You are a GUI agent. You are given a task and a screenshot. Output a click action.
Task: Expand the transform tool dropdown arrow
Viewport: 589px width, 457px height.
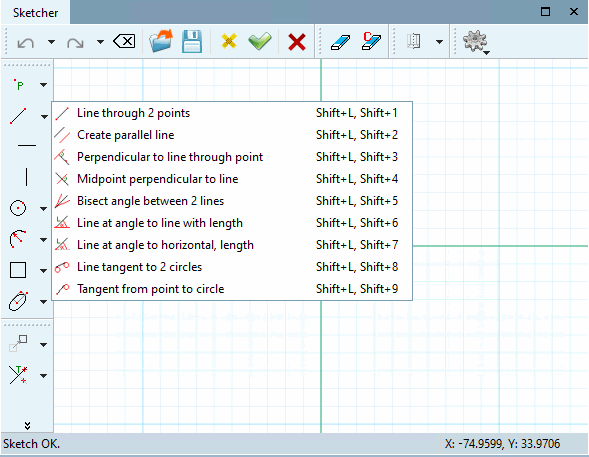click(44, 345)
